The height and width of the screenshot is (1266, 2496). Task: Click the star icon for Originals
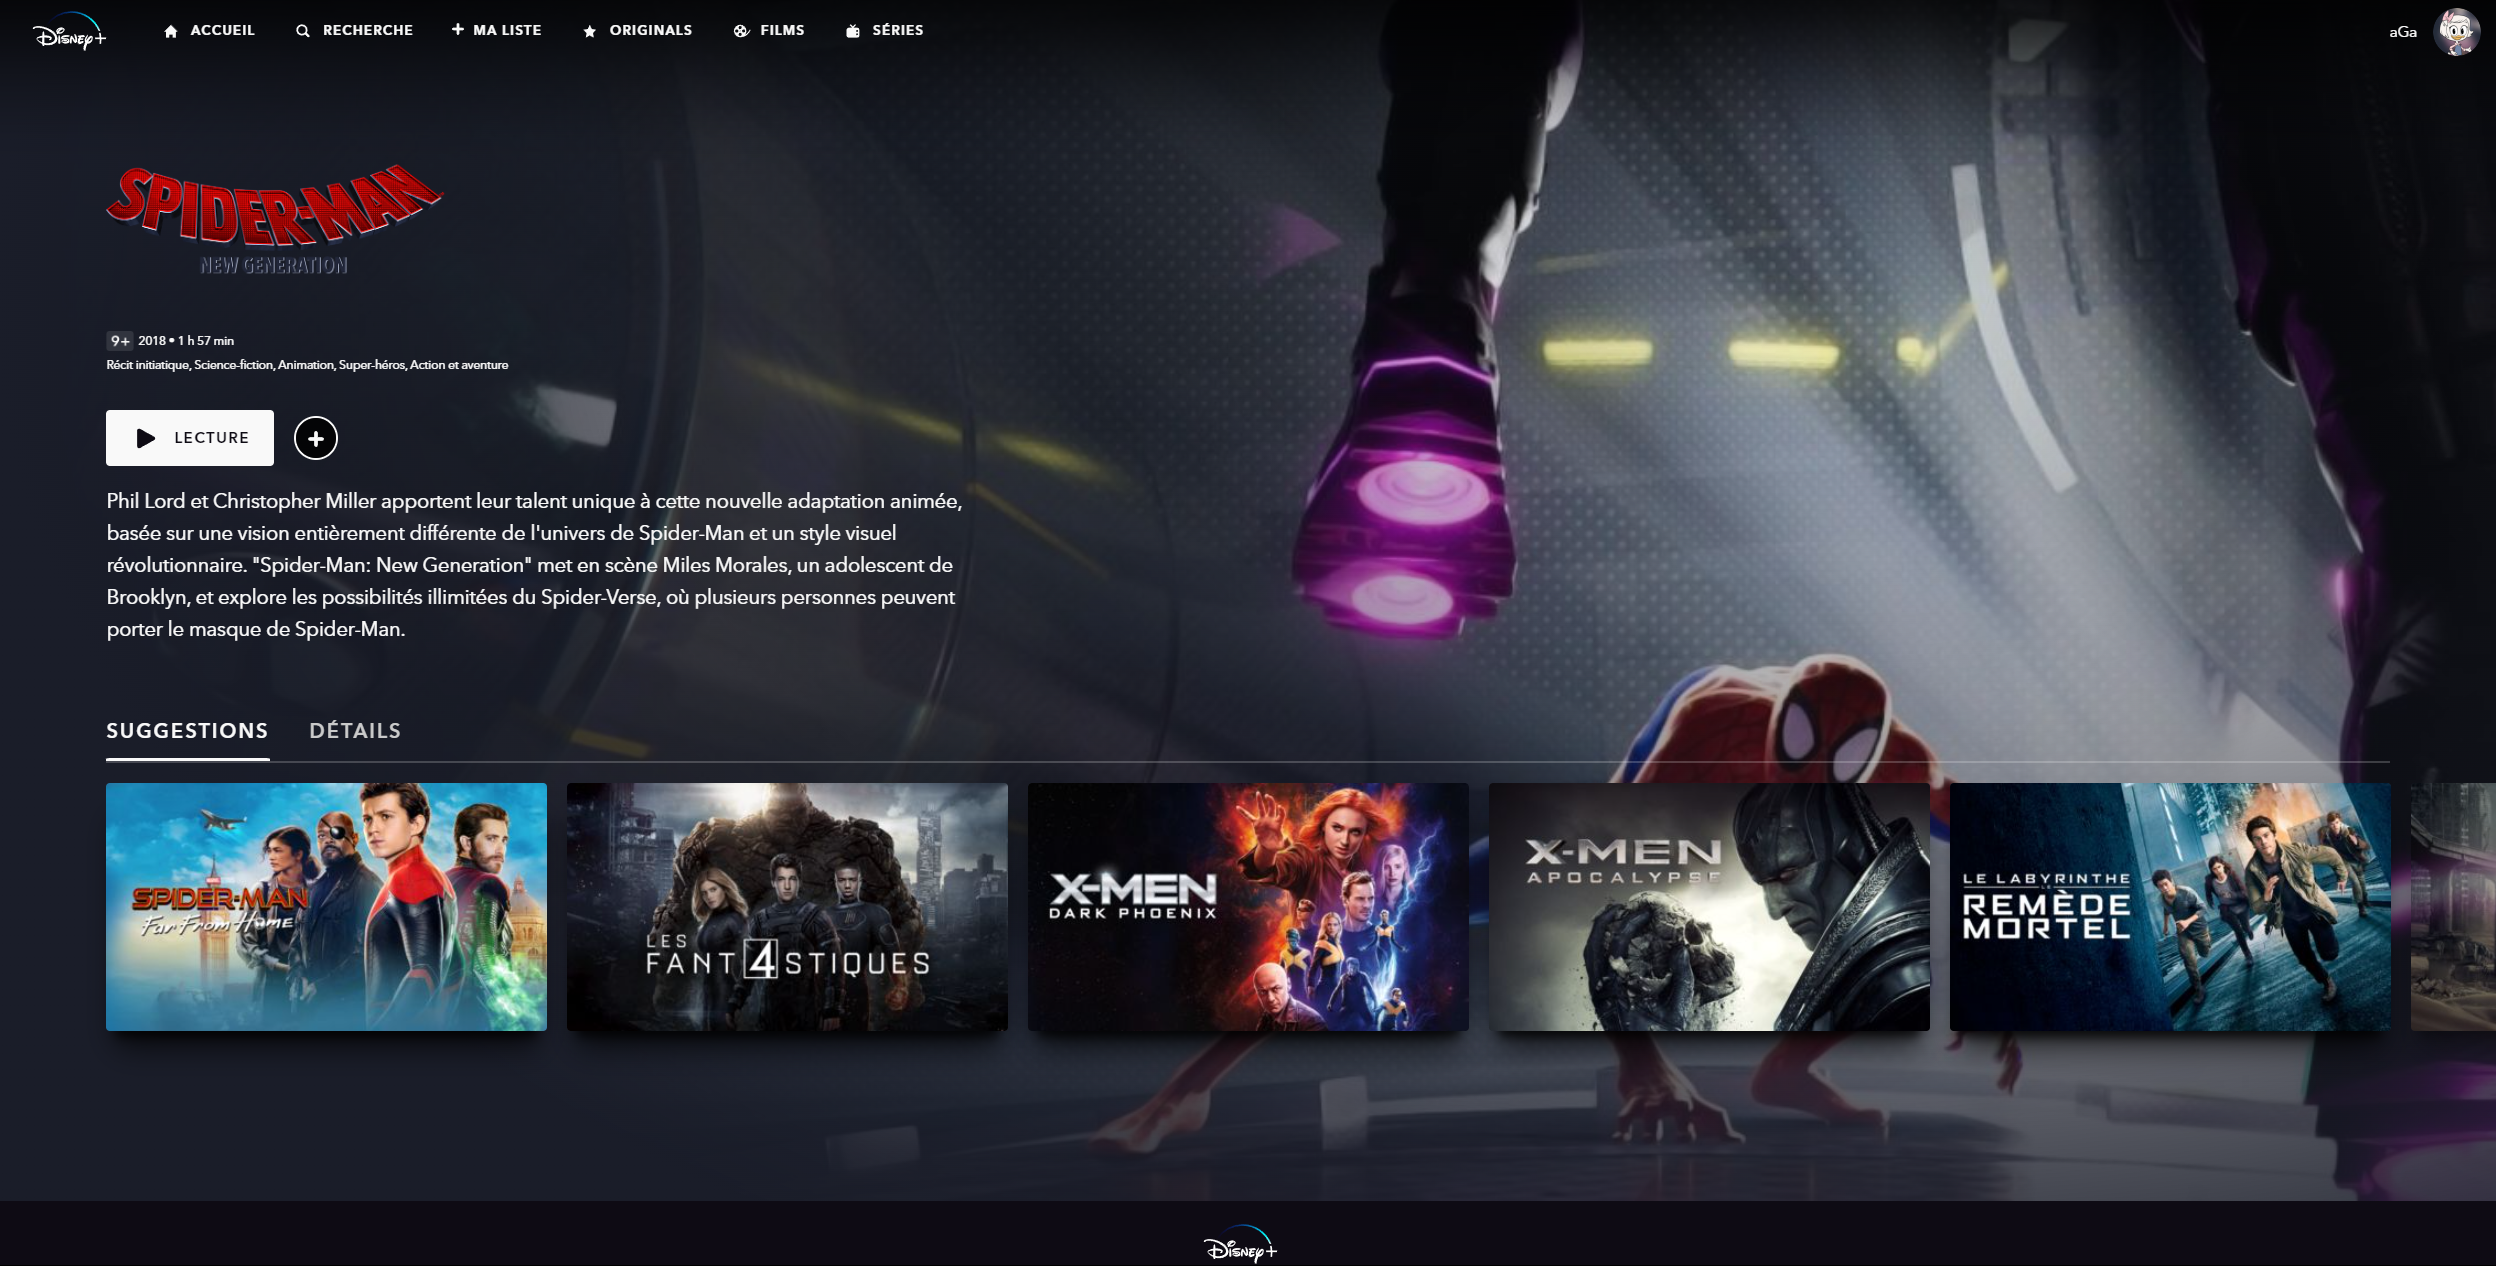pyautogui.click(x=589, y=31)
